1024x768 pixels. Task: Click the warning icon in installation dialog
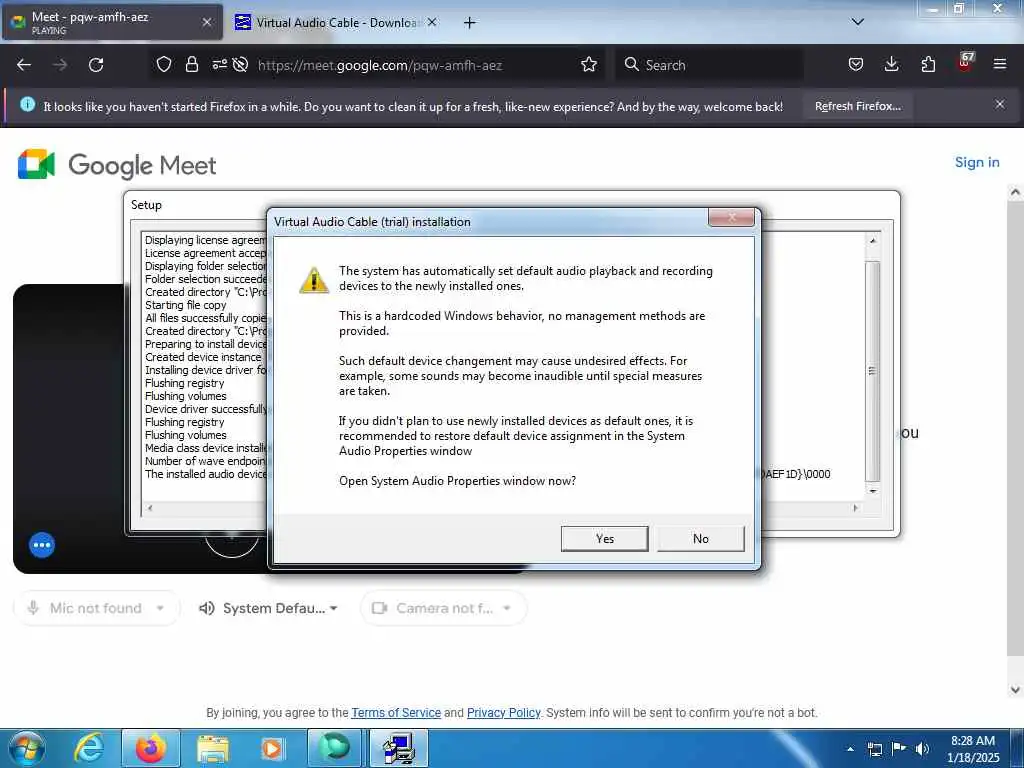pos(314,280)
